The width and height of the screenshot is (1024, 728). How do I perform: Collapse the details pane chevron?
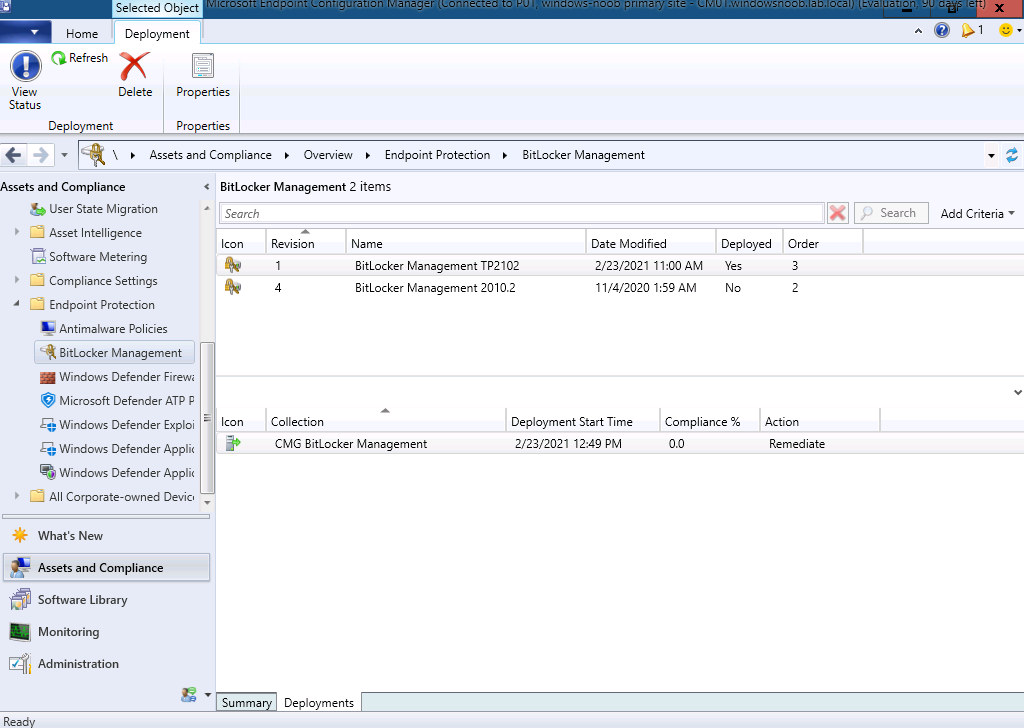pyautogui.click(x=1017, y=392)
